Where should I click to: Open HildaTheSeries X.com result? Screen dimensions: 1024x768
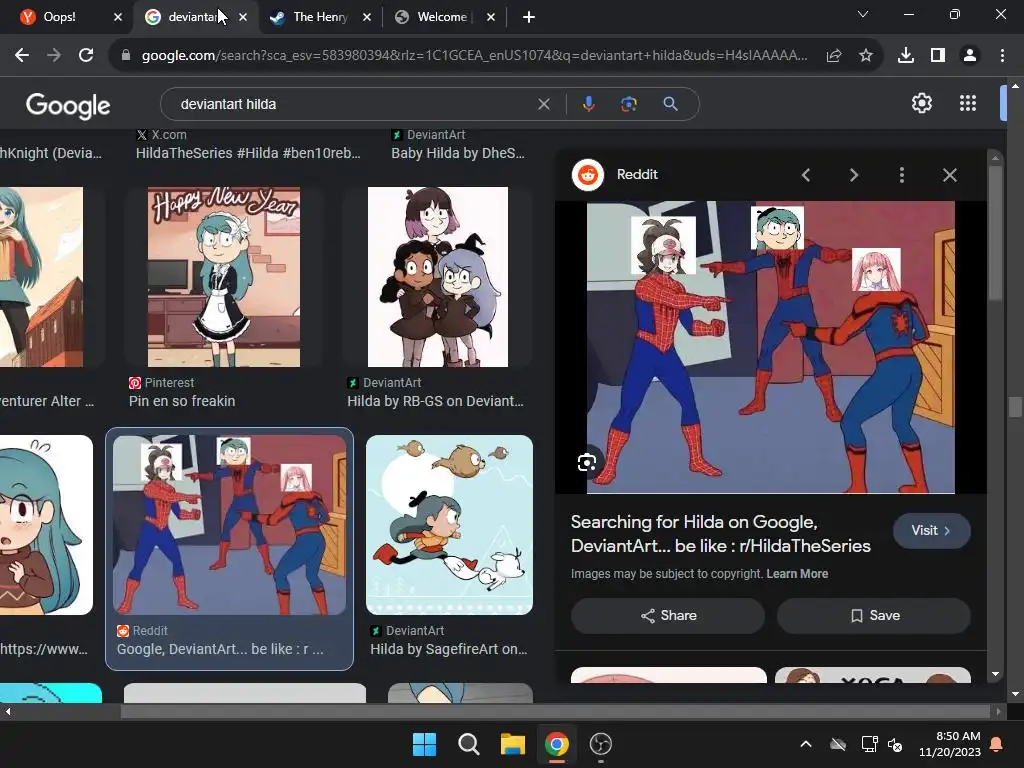point(248,153)
